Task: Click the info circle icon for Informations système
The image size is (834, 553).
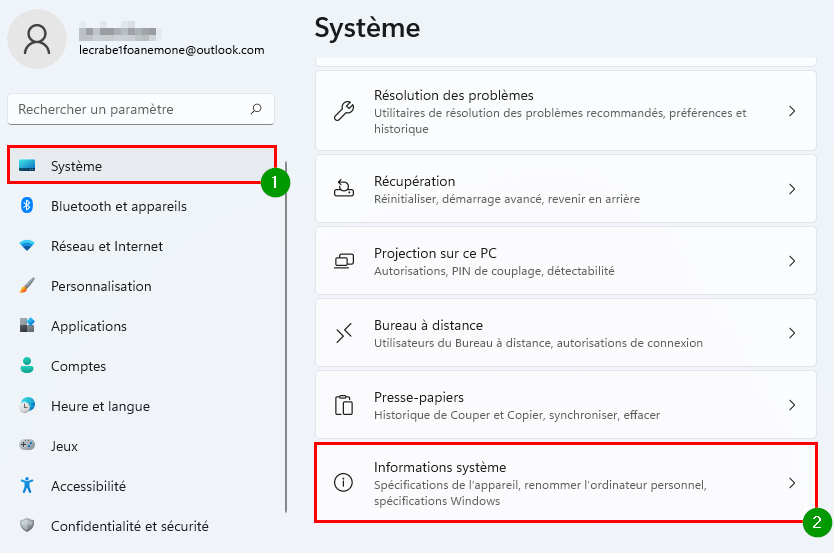Action: (x=343, y=482)
